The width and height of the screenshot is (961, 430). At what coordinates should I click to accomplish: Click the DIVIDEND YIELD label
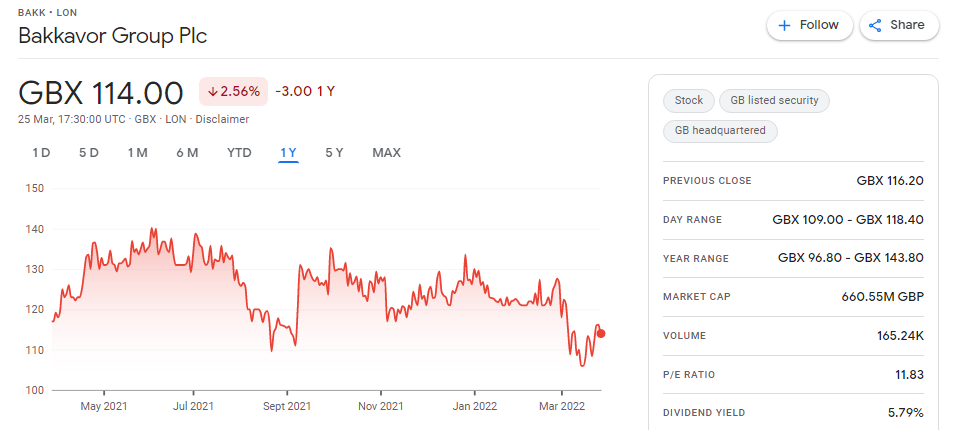point(704,413)
